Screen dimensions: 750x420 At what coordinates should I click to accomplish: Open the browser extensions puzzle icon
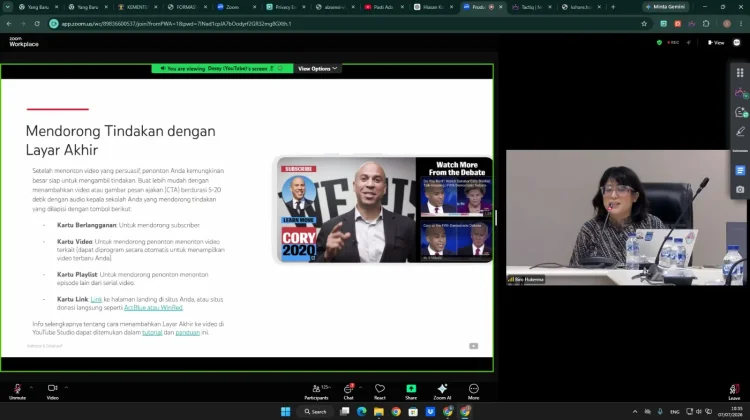pyautogui.click(x=706, y=23)
